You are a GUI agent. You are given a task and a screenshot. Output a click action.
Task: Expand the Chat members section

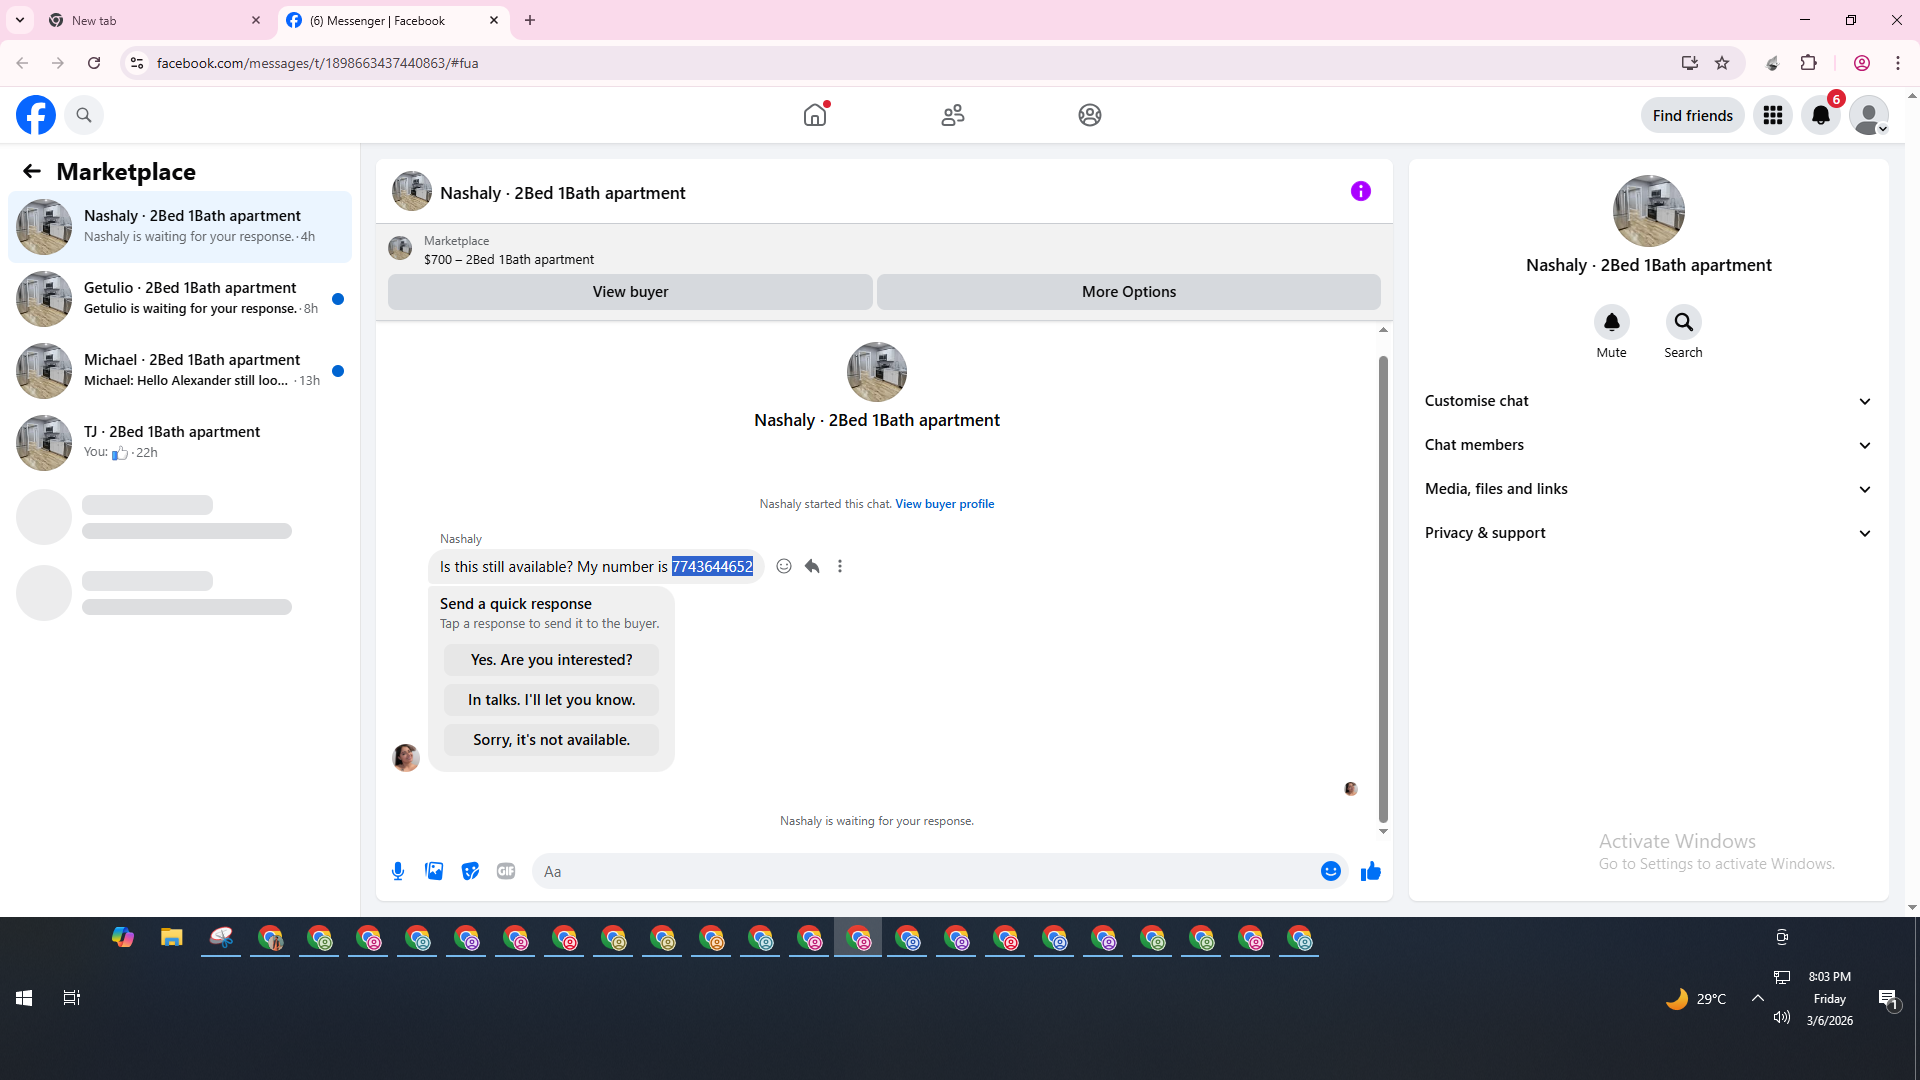coord(1648,445)
